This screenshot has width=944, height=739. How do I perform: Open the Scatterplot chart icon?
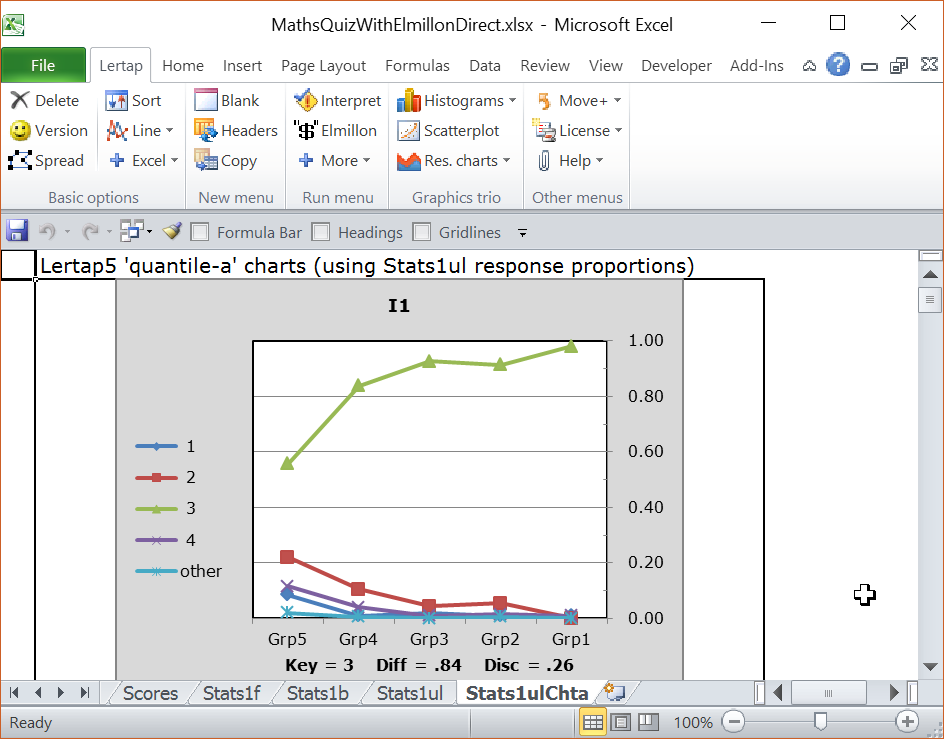click(408, 131)
